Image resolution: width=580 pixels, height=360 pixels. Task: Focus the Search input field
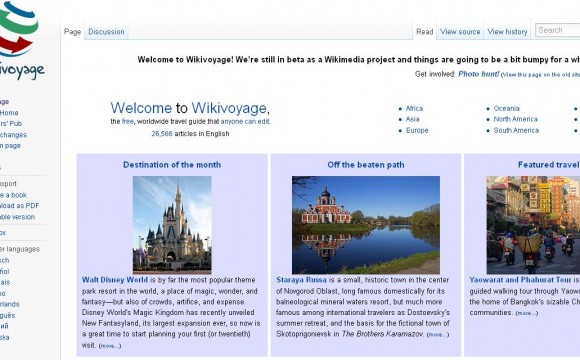tap(558, 30)
